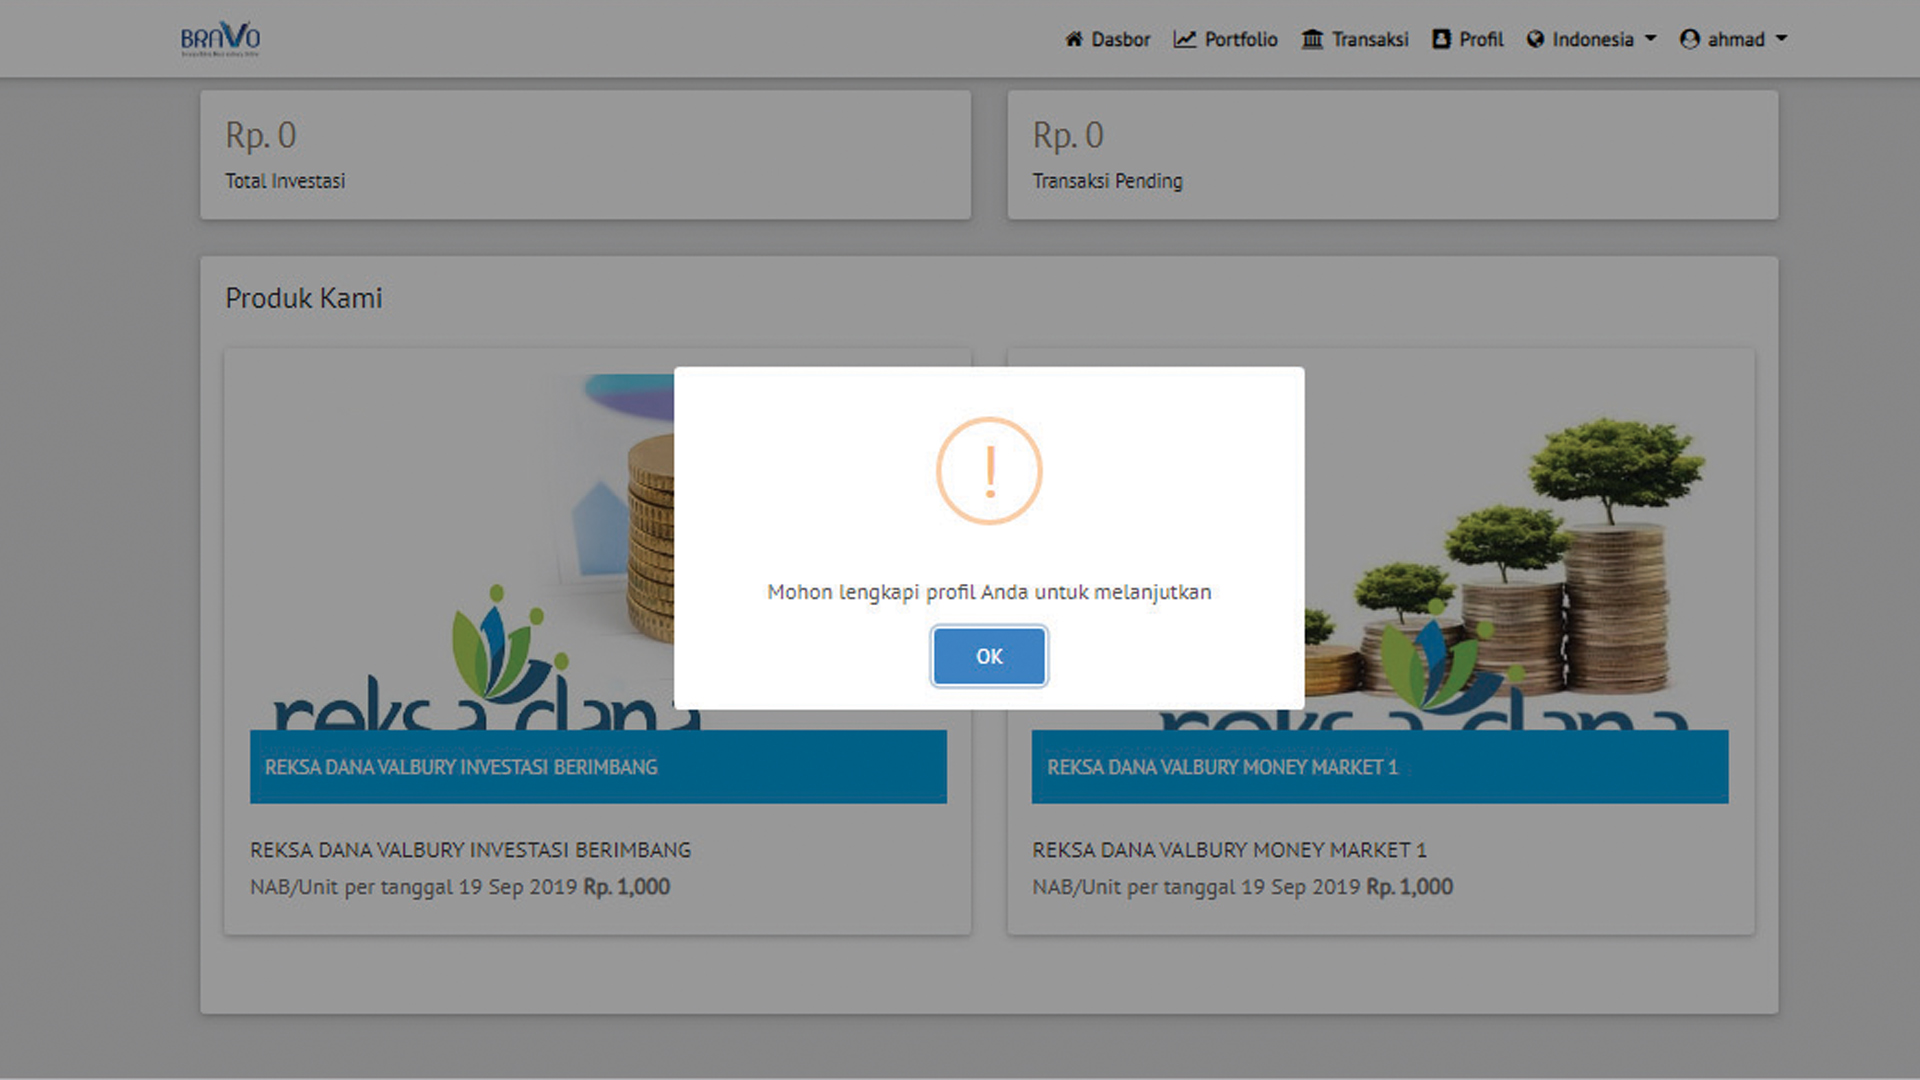This screenshot has height=1080, width=1920.
Task: Click the contact book icon beside Profil
Action: (x=1441, y=39)
